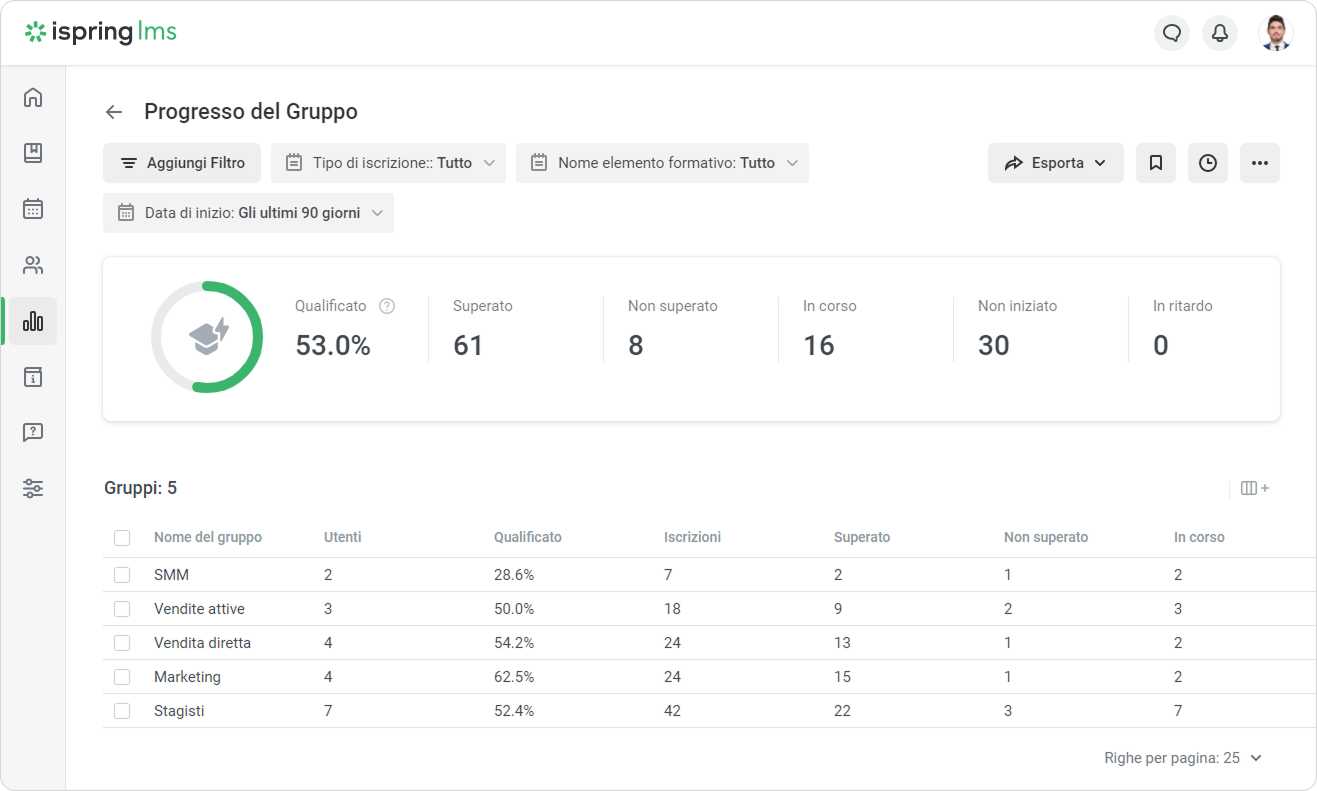Click the sidebar Settings sliders icon
Screen dimensions: 1317x791
click(x=33, y=489)
